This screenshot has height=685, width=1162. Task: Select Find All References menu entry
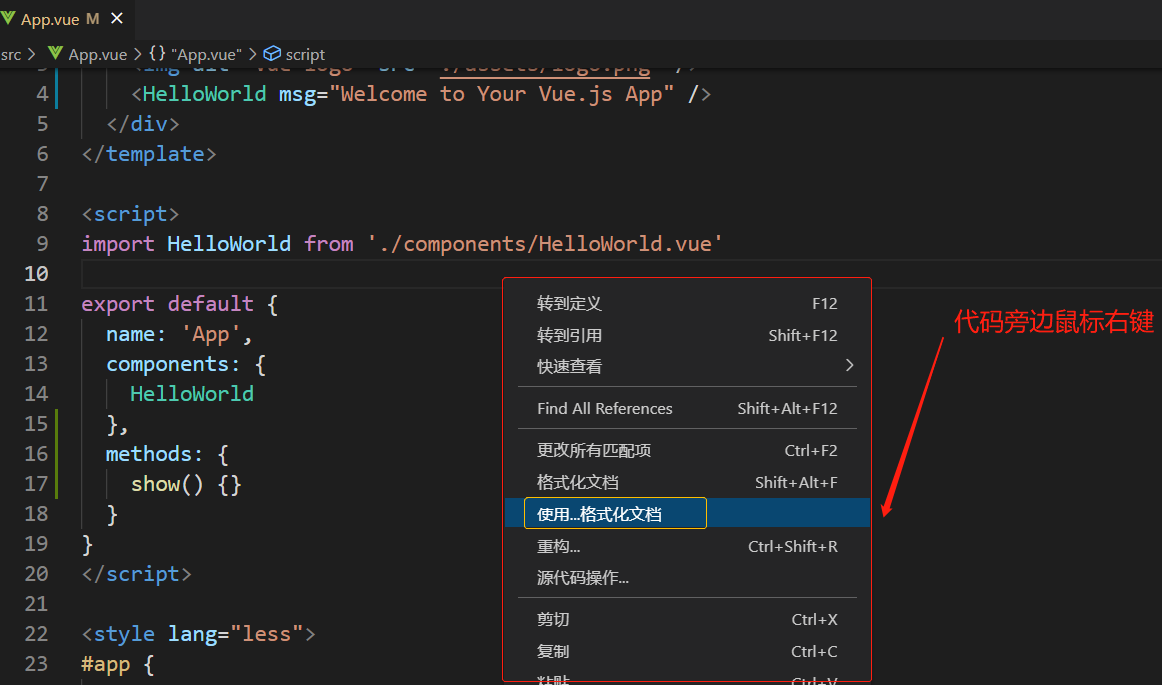[687, 408]
